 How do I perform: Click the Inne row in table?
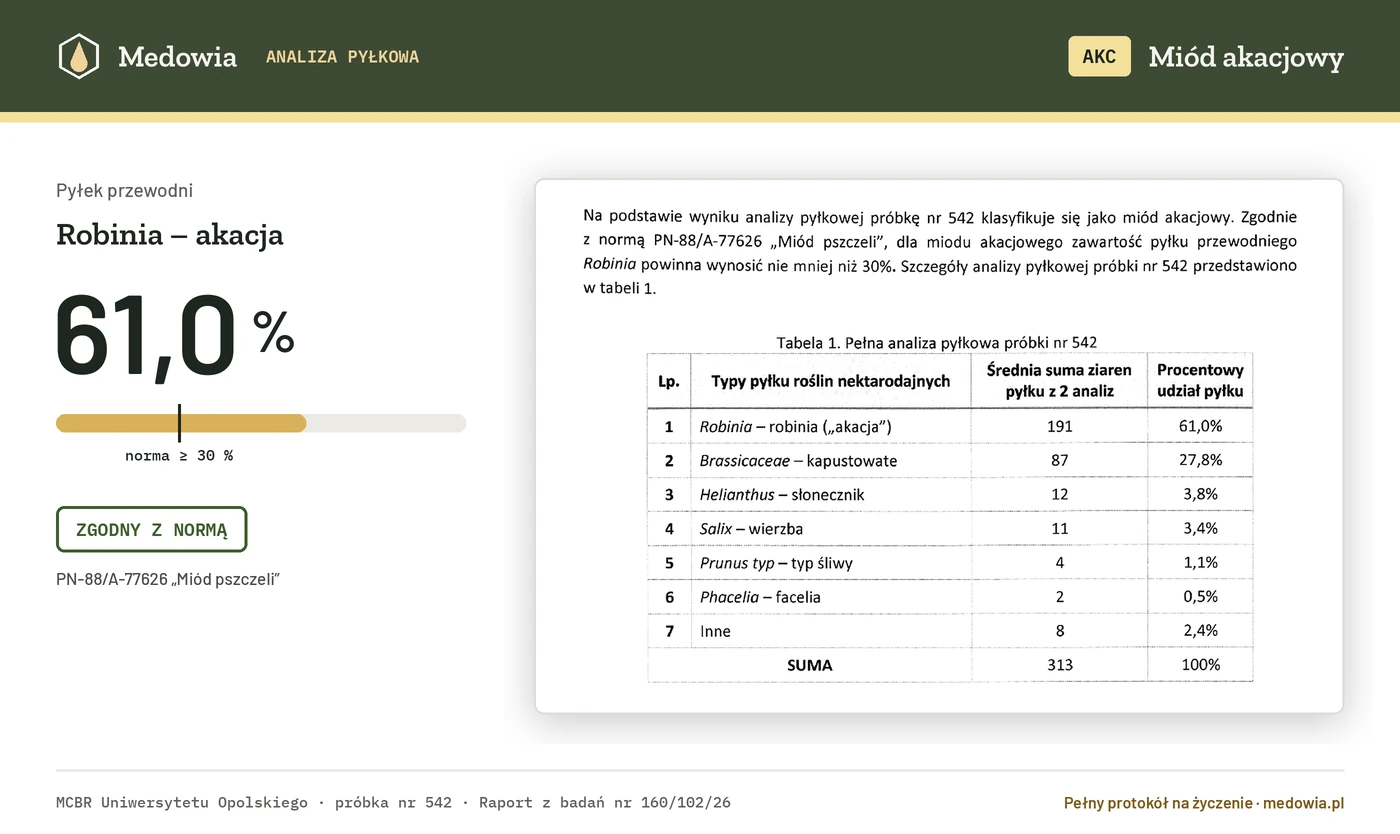coord(950,631)
